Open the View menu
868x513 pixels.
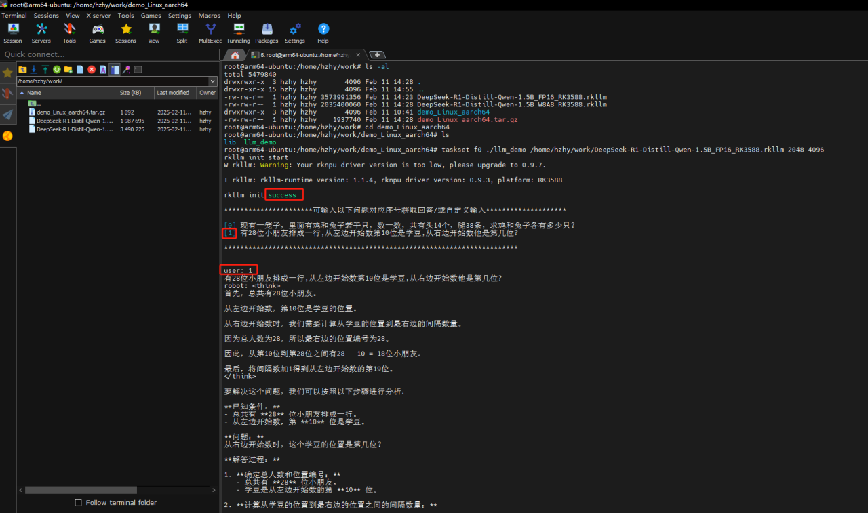(x=73, y=15)
